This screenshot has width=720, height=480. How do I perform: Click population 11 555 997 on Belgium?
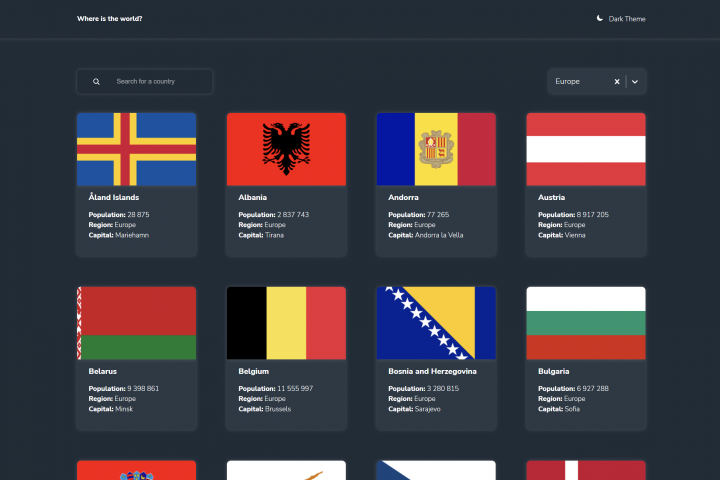coord(295,389)
